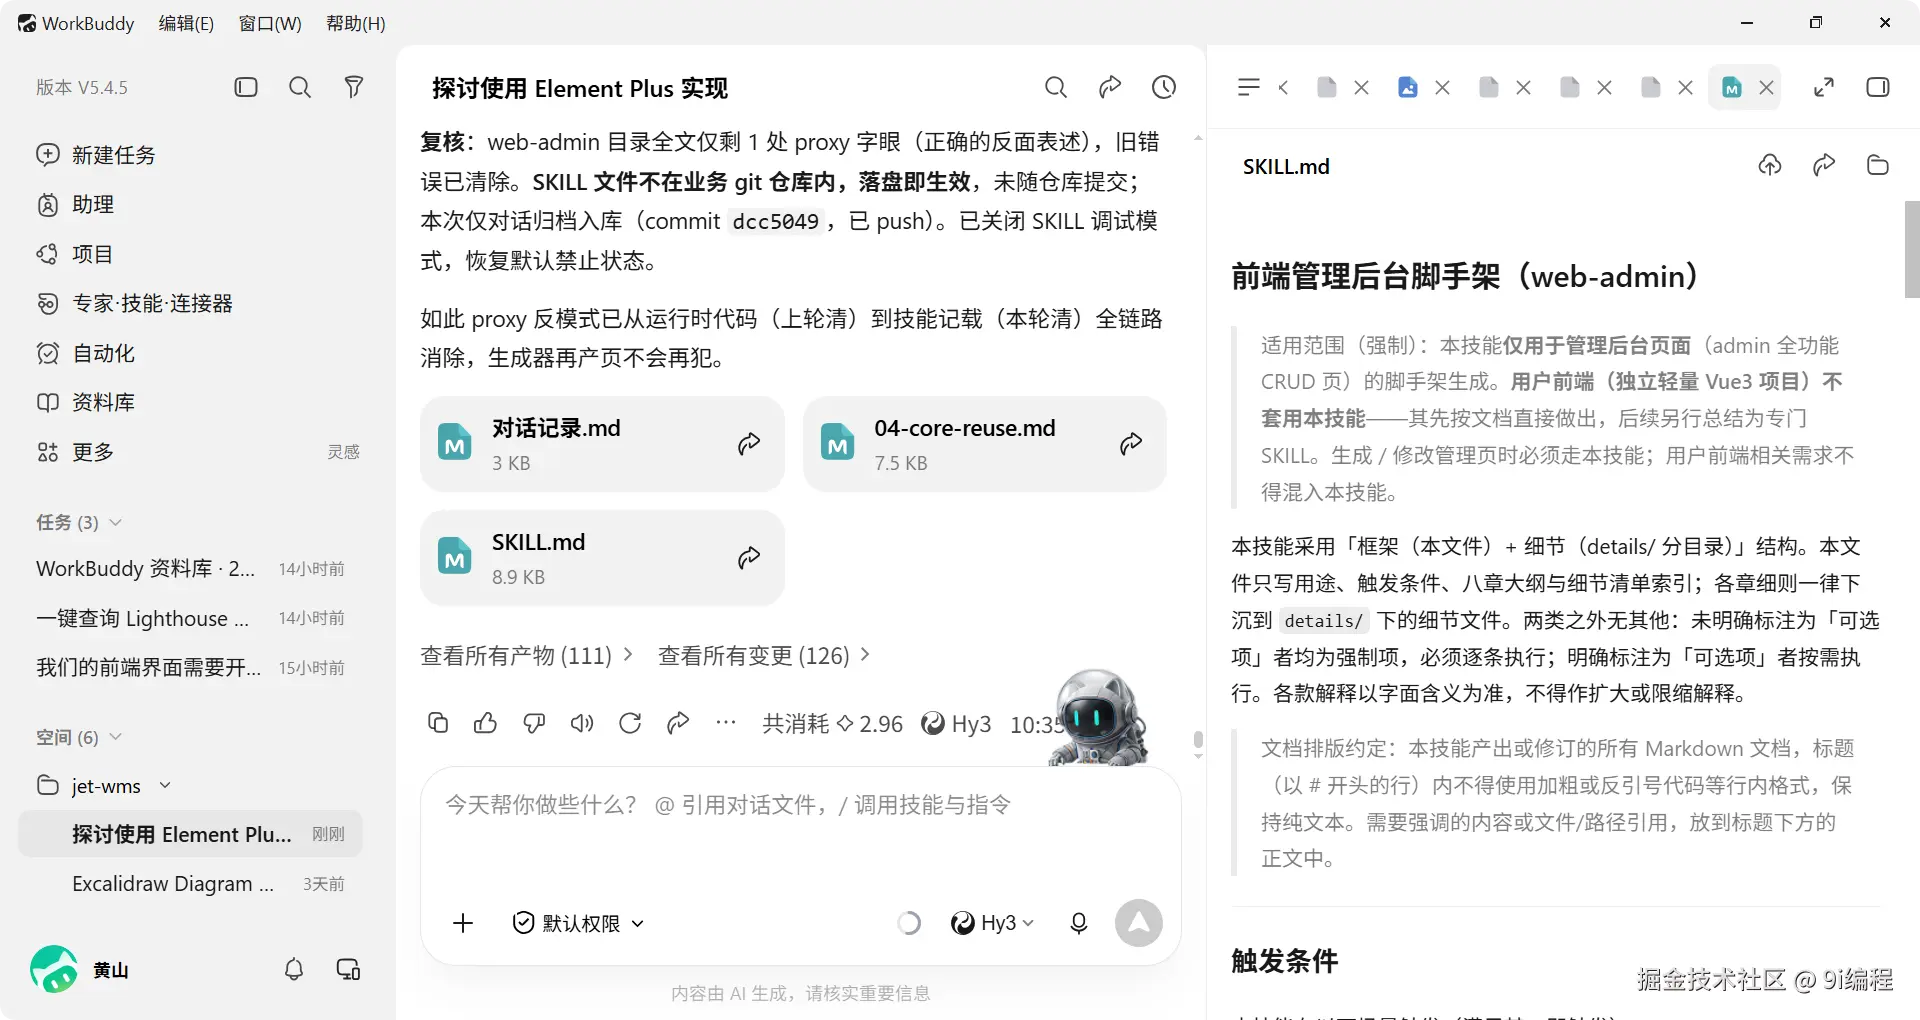
Task: Open the SKILL.md file card
Action: (602, 558)
